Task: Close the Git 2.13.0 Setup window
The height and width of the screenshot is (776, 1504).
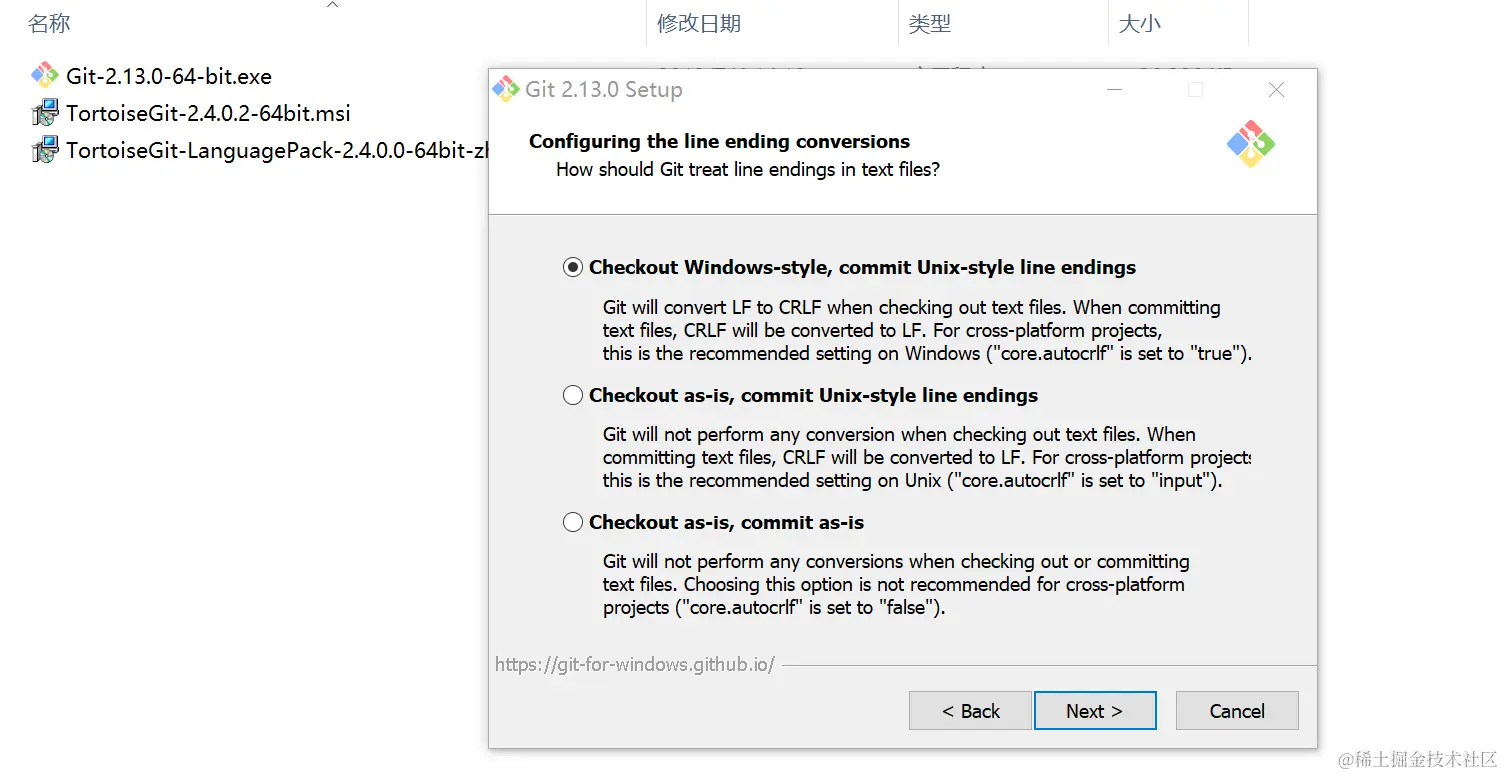Action: coord(1276,90)
